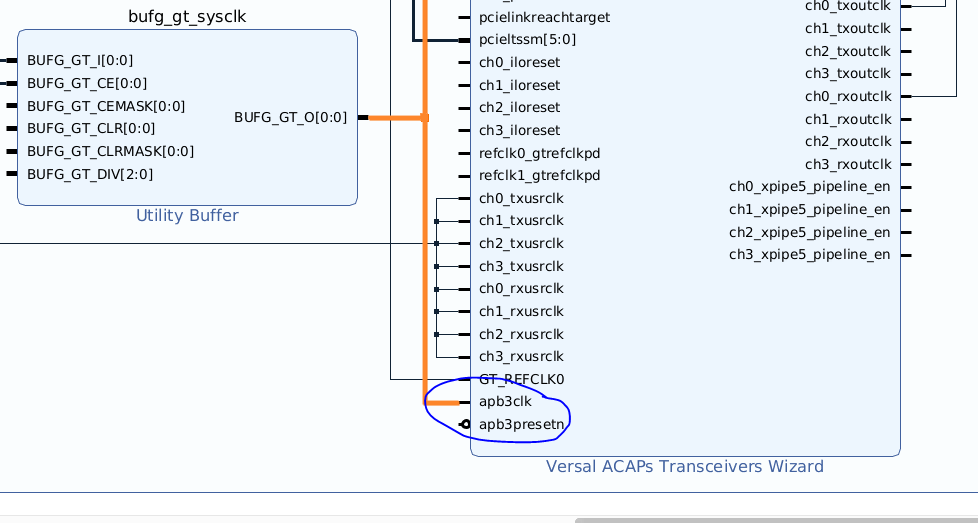Click the BUFG_GT_I[0:0] input pin

pos(80,60)
